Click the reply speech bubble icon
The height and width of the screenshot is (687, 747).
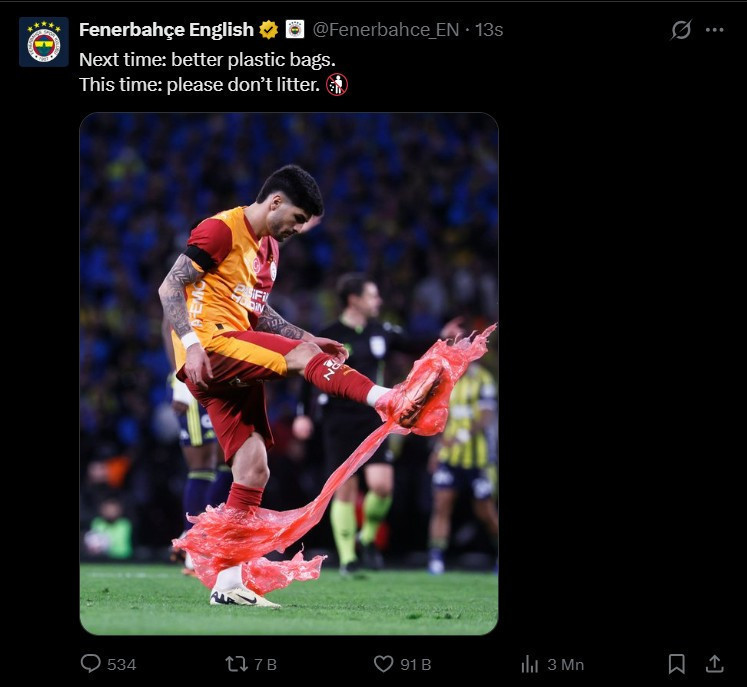point(90,664)
